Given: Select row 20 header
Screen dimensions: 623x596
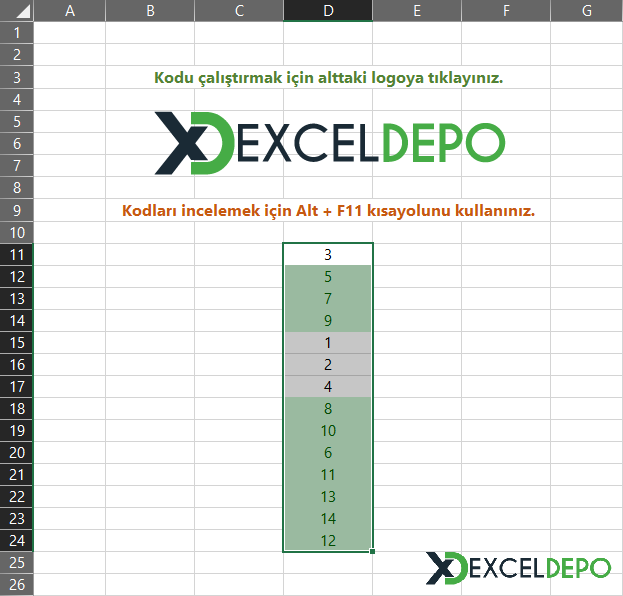Looking at the screenshot, I should coord(17,452).
